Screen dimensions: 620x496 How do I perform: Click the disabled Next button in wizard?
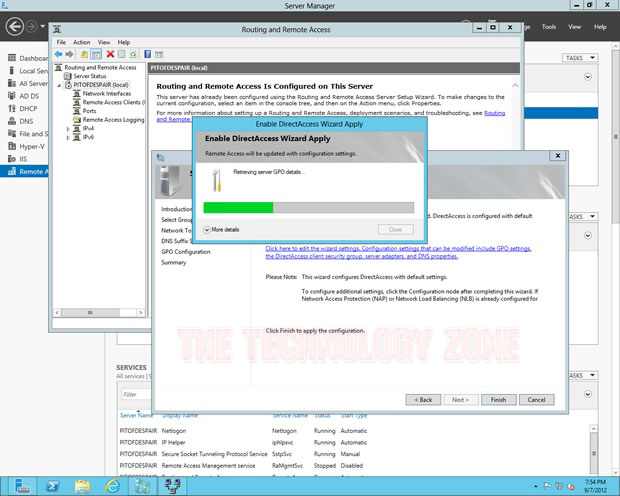click(461, 399)
